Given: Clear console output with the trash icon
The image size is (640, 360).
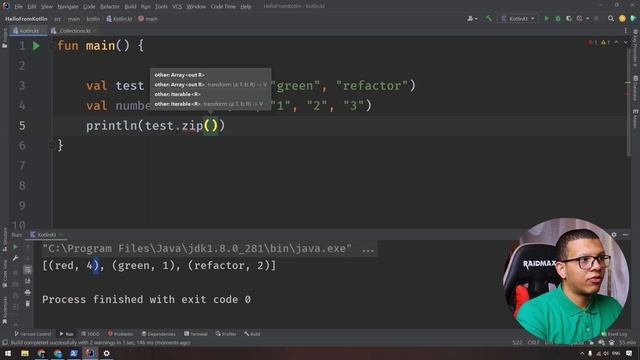Looking at the screenshot, I should [x=27, y=304].
